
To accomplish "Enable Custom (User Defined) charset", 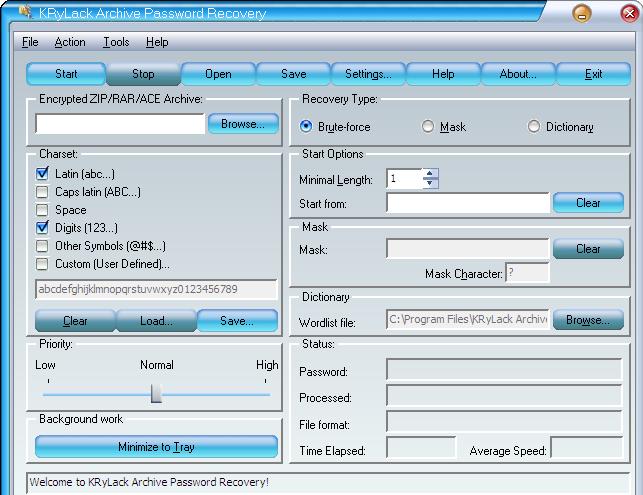I will pyautogui.click(x=42, y=264).
